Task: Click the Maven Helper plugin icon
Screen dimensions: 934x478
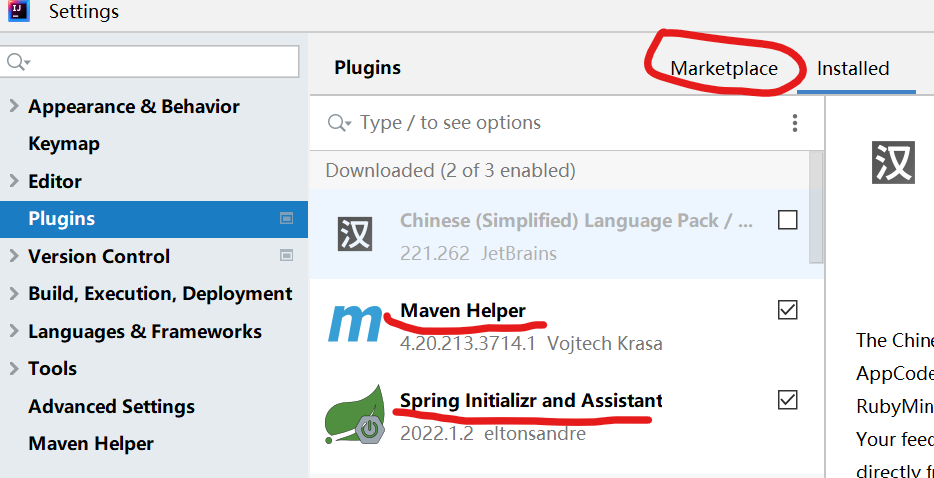Action: 355,323
